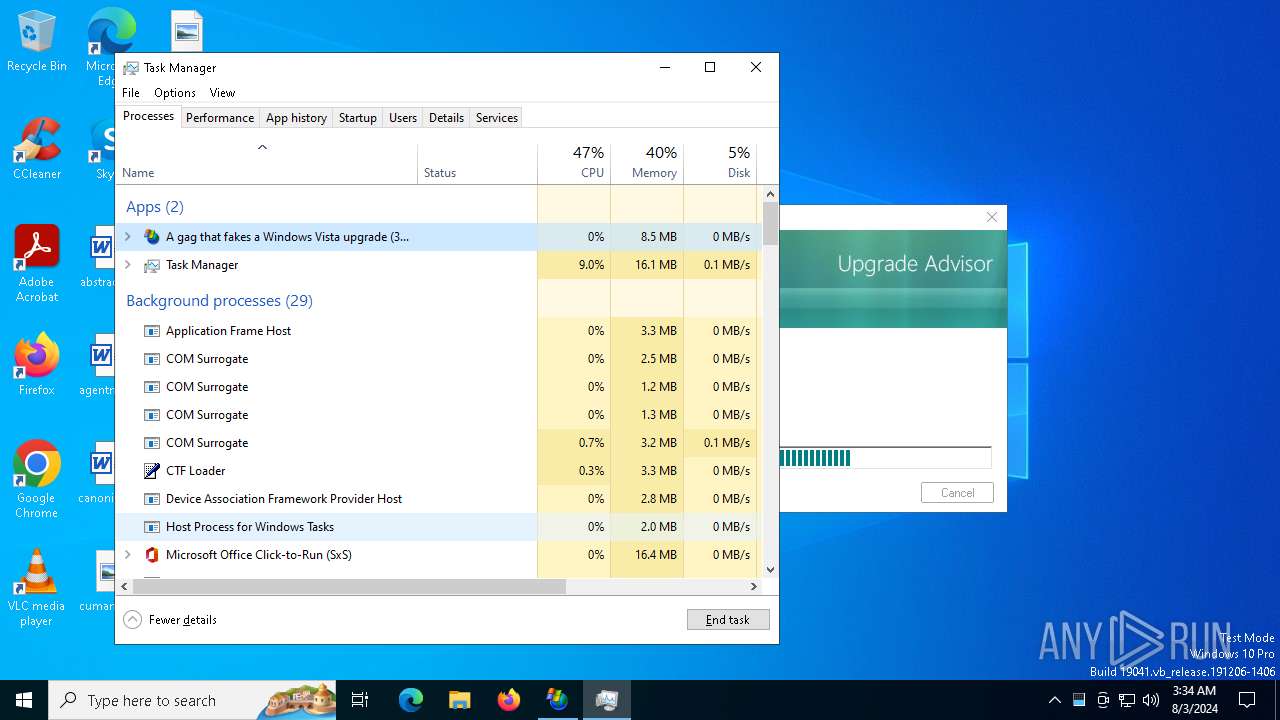
Task: Sort processes by the Disk column
Action: 720,164
